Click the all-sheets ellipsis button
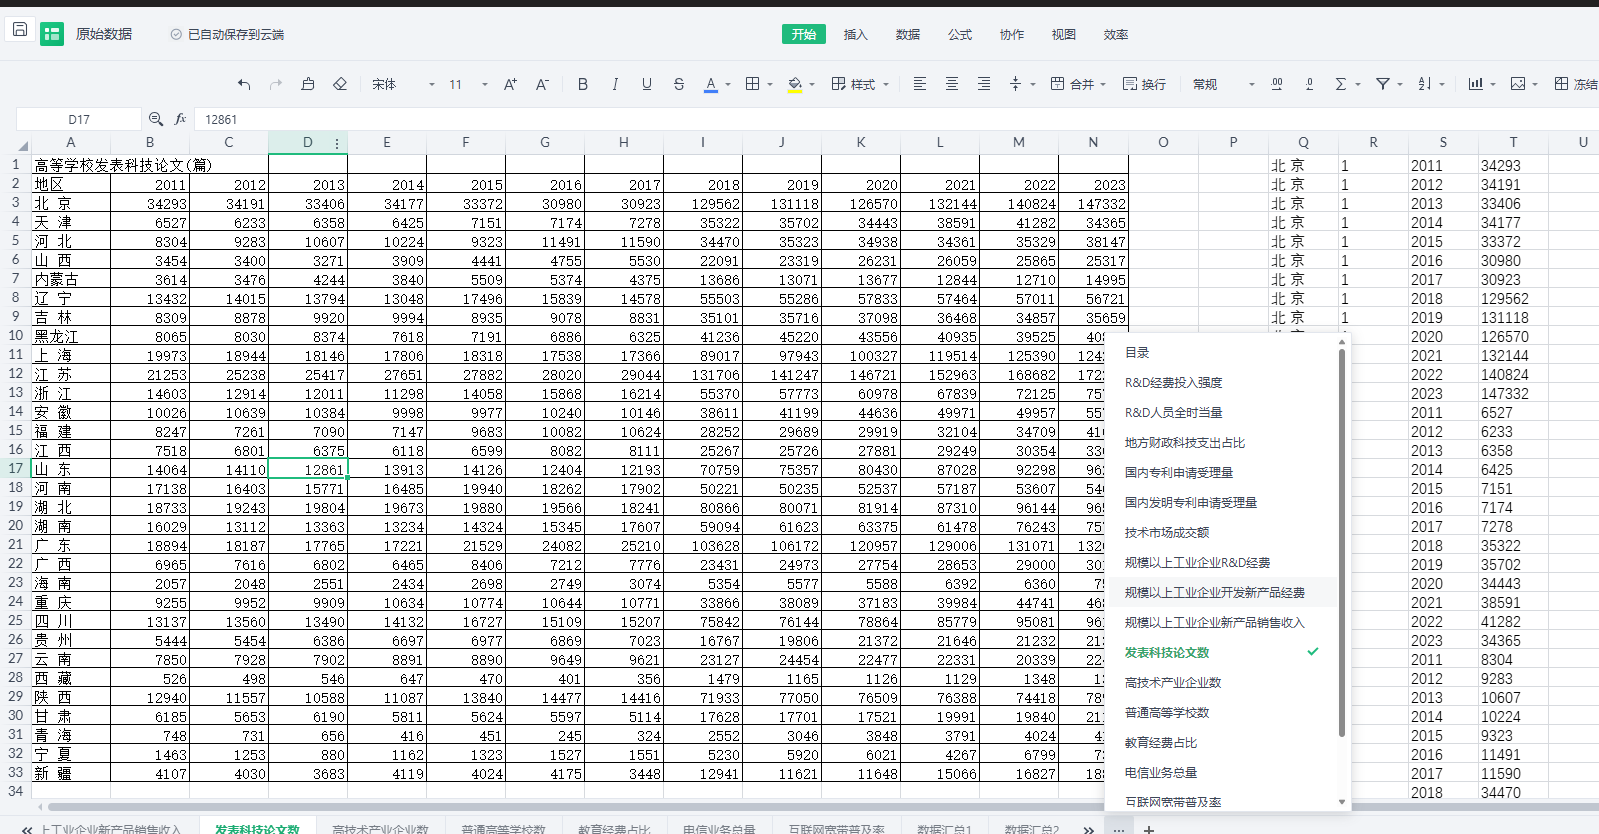 click(1119, 829)
